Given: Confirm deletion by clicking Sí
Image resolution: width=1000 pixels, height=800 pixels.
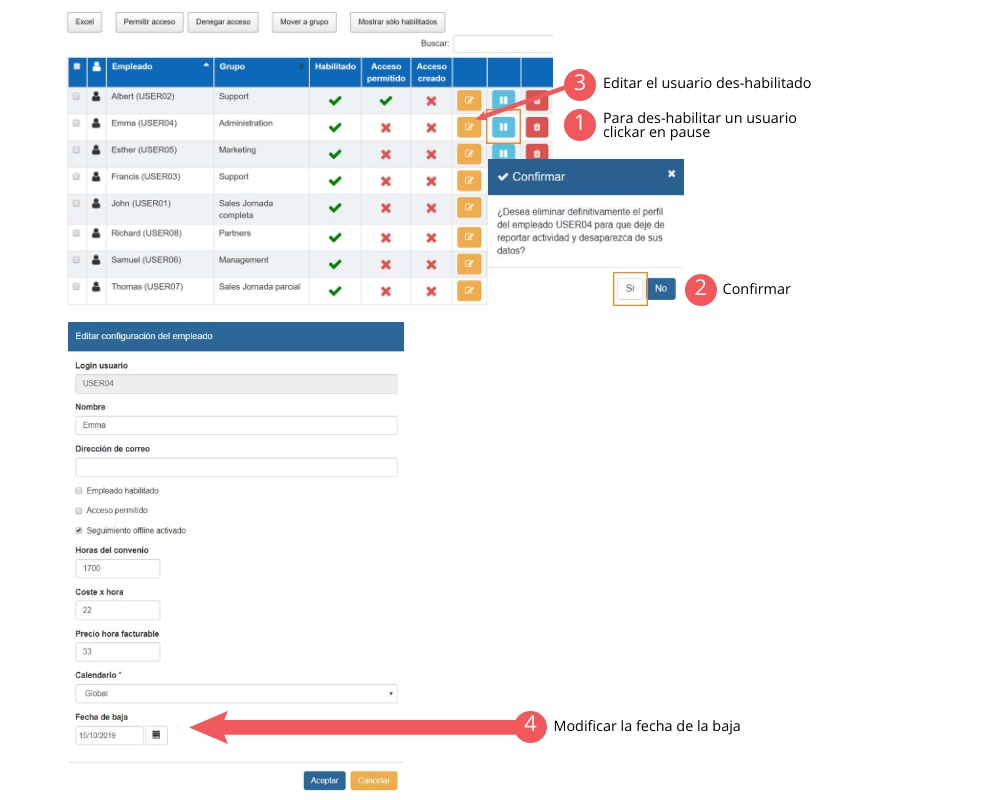Looking at the screenshot, I should click(630, 288).
